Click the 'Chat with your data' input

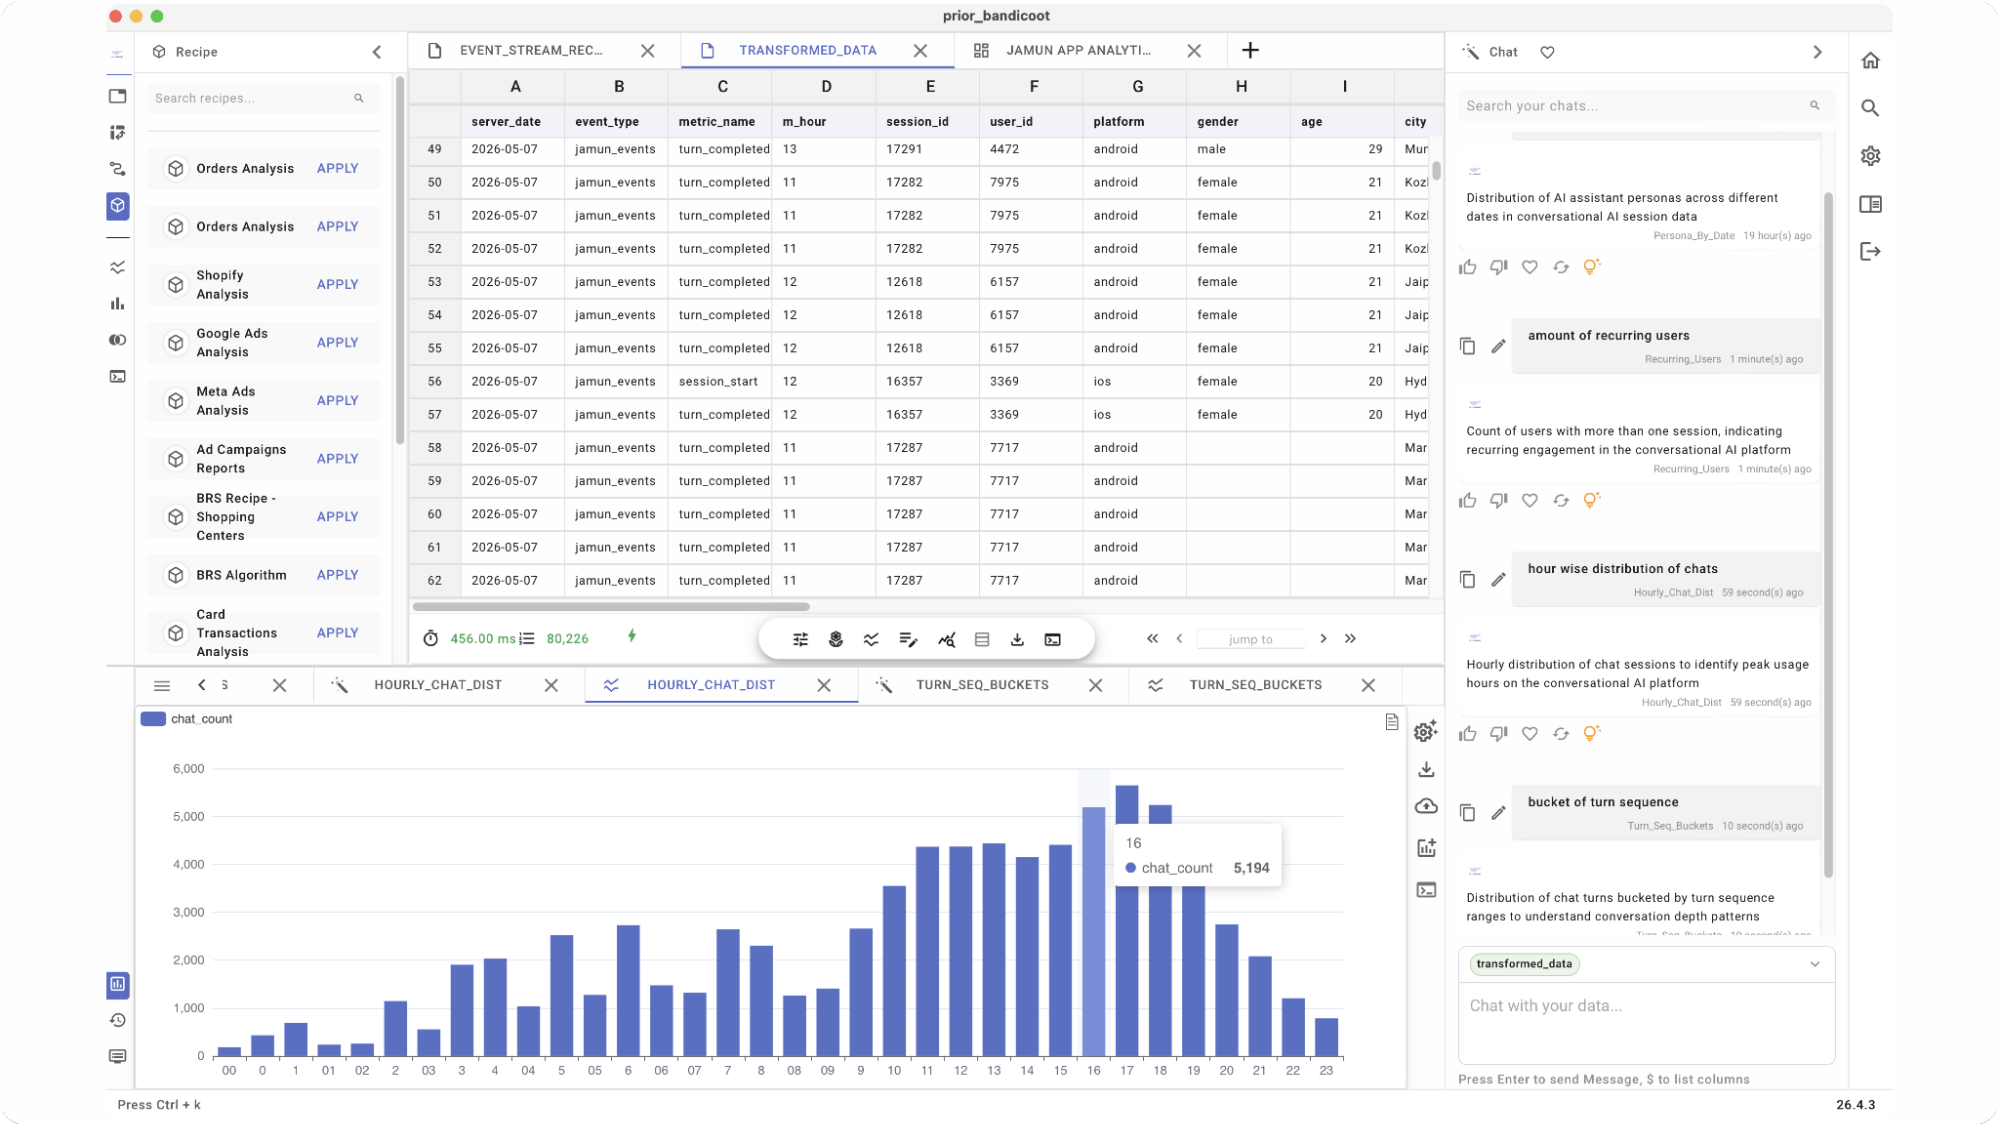pyautogui.click(x=1646, y=1022)
